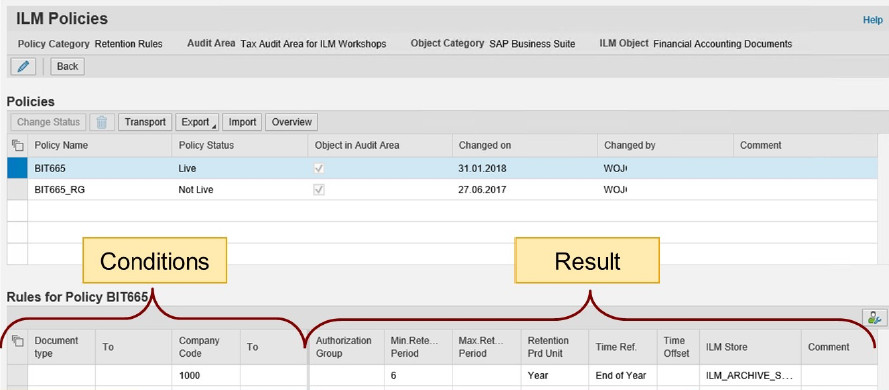Open the personalization settings icon above Rules table
The image size is (889, 390).
pyautogui.click(x=874, y=317)
